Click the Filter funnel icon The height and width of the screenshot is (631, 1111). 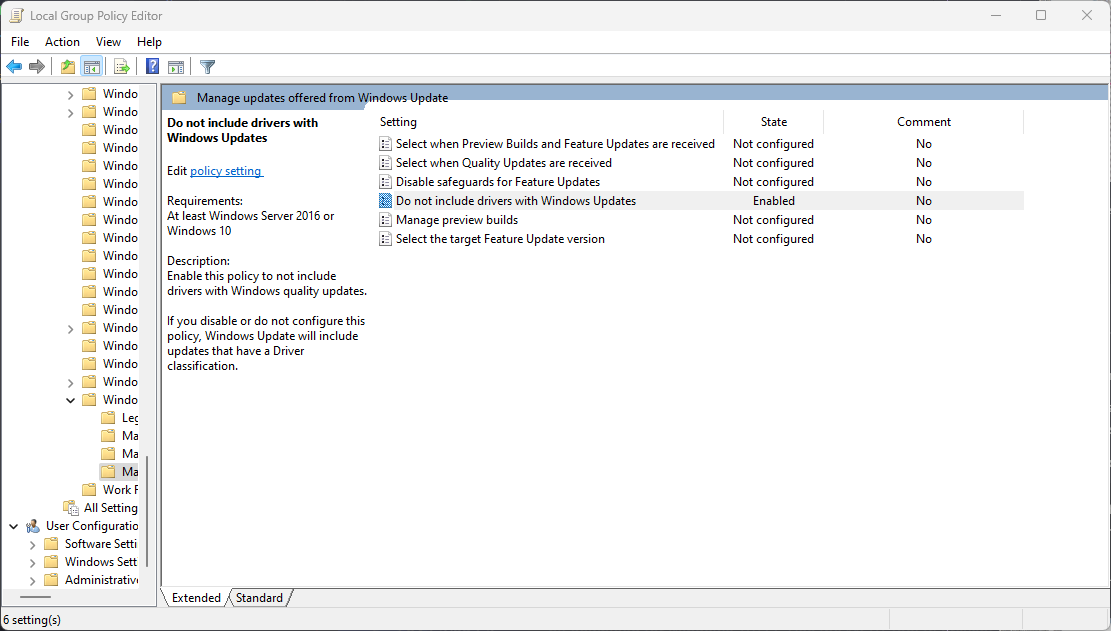pos(207,67)
